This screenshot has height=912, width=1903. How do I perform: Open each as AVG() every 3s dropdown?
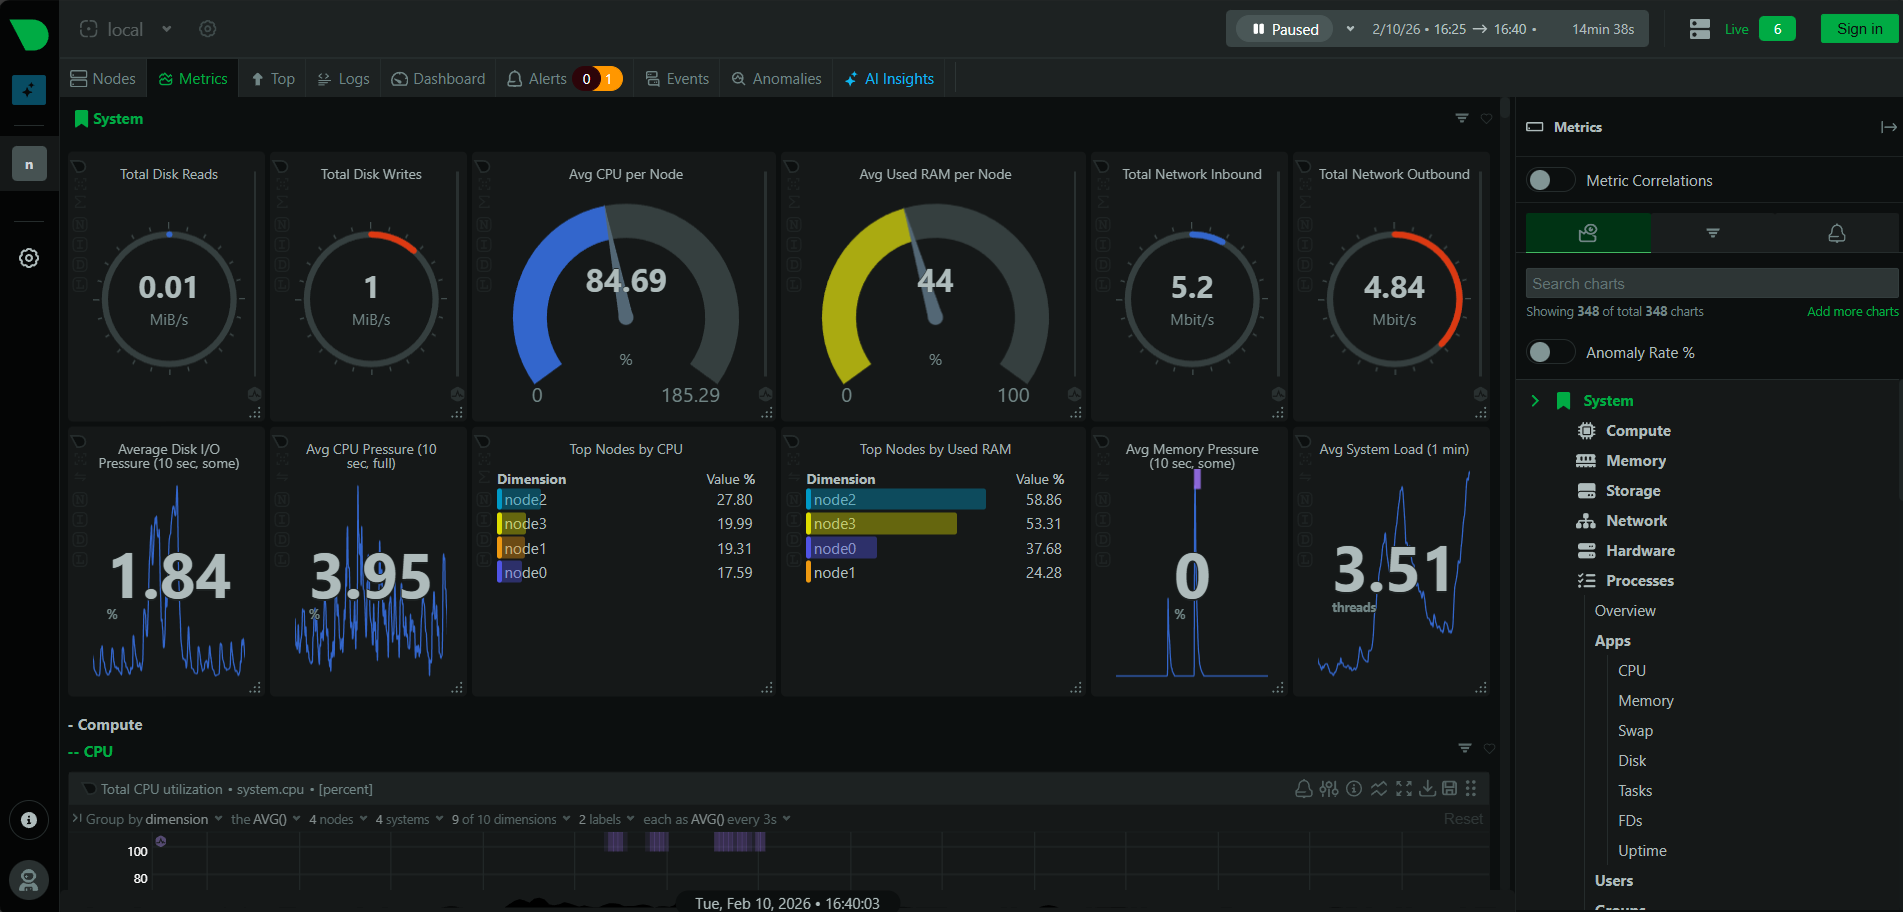tap(717, 819)
